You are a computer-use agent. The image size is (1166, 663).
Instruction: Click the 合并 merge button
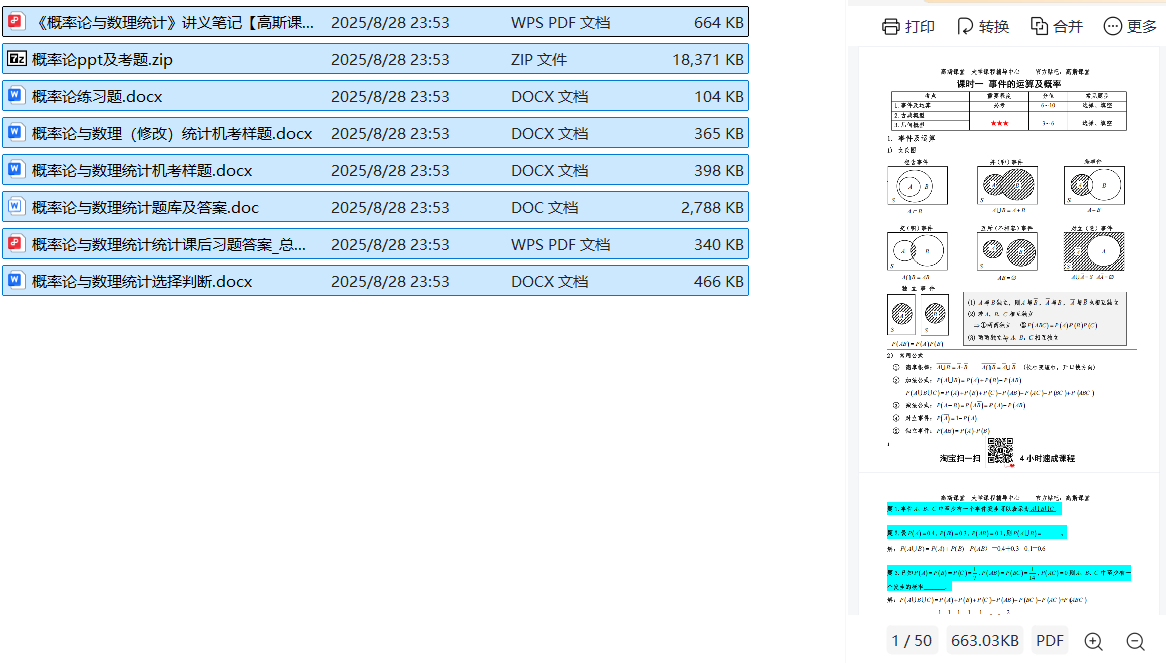tap(1057, 27)
